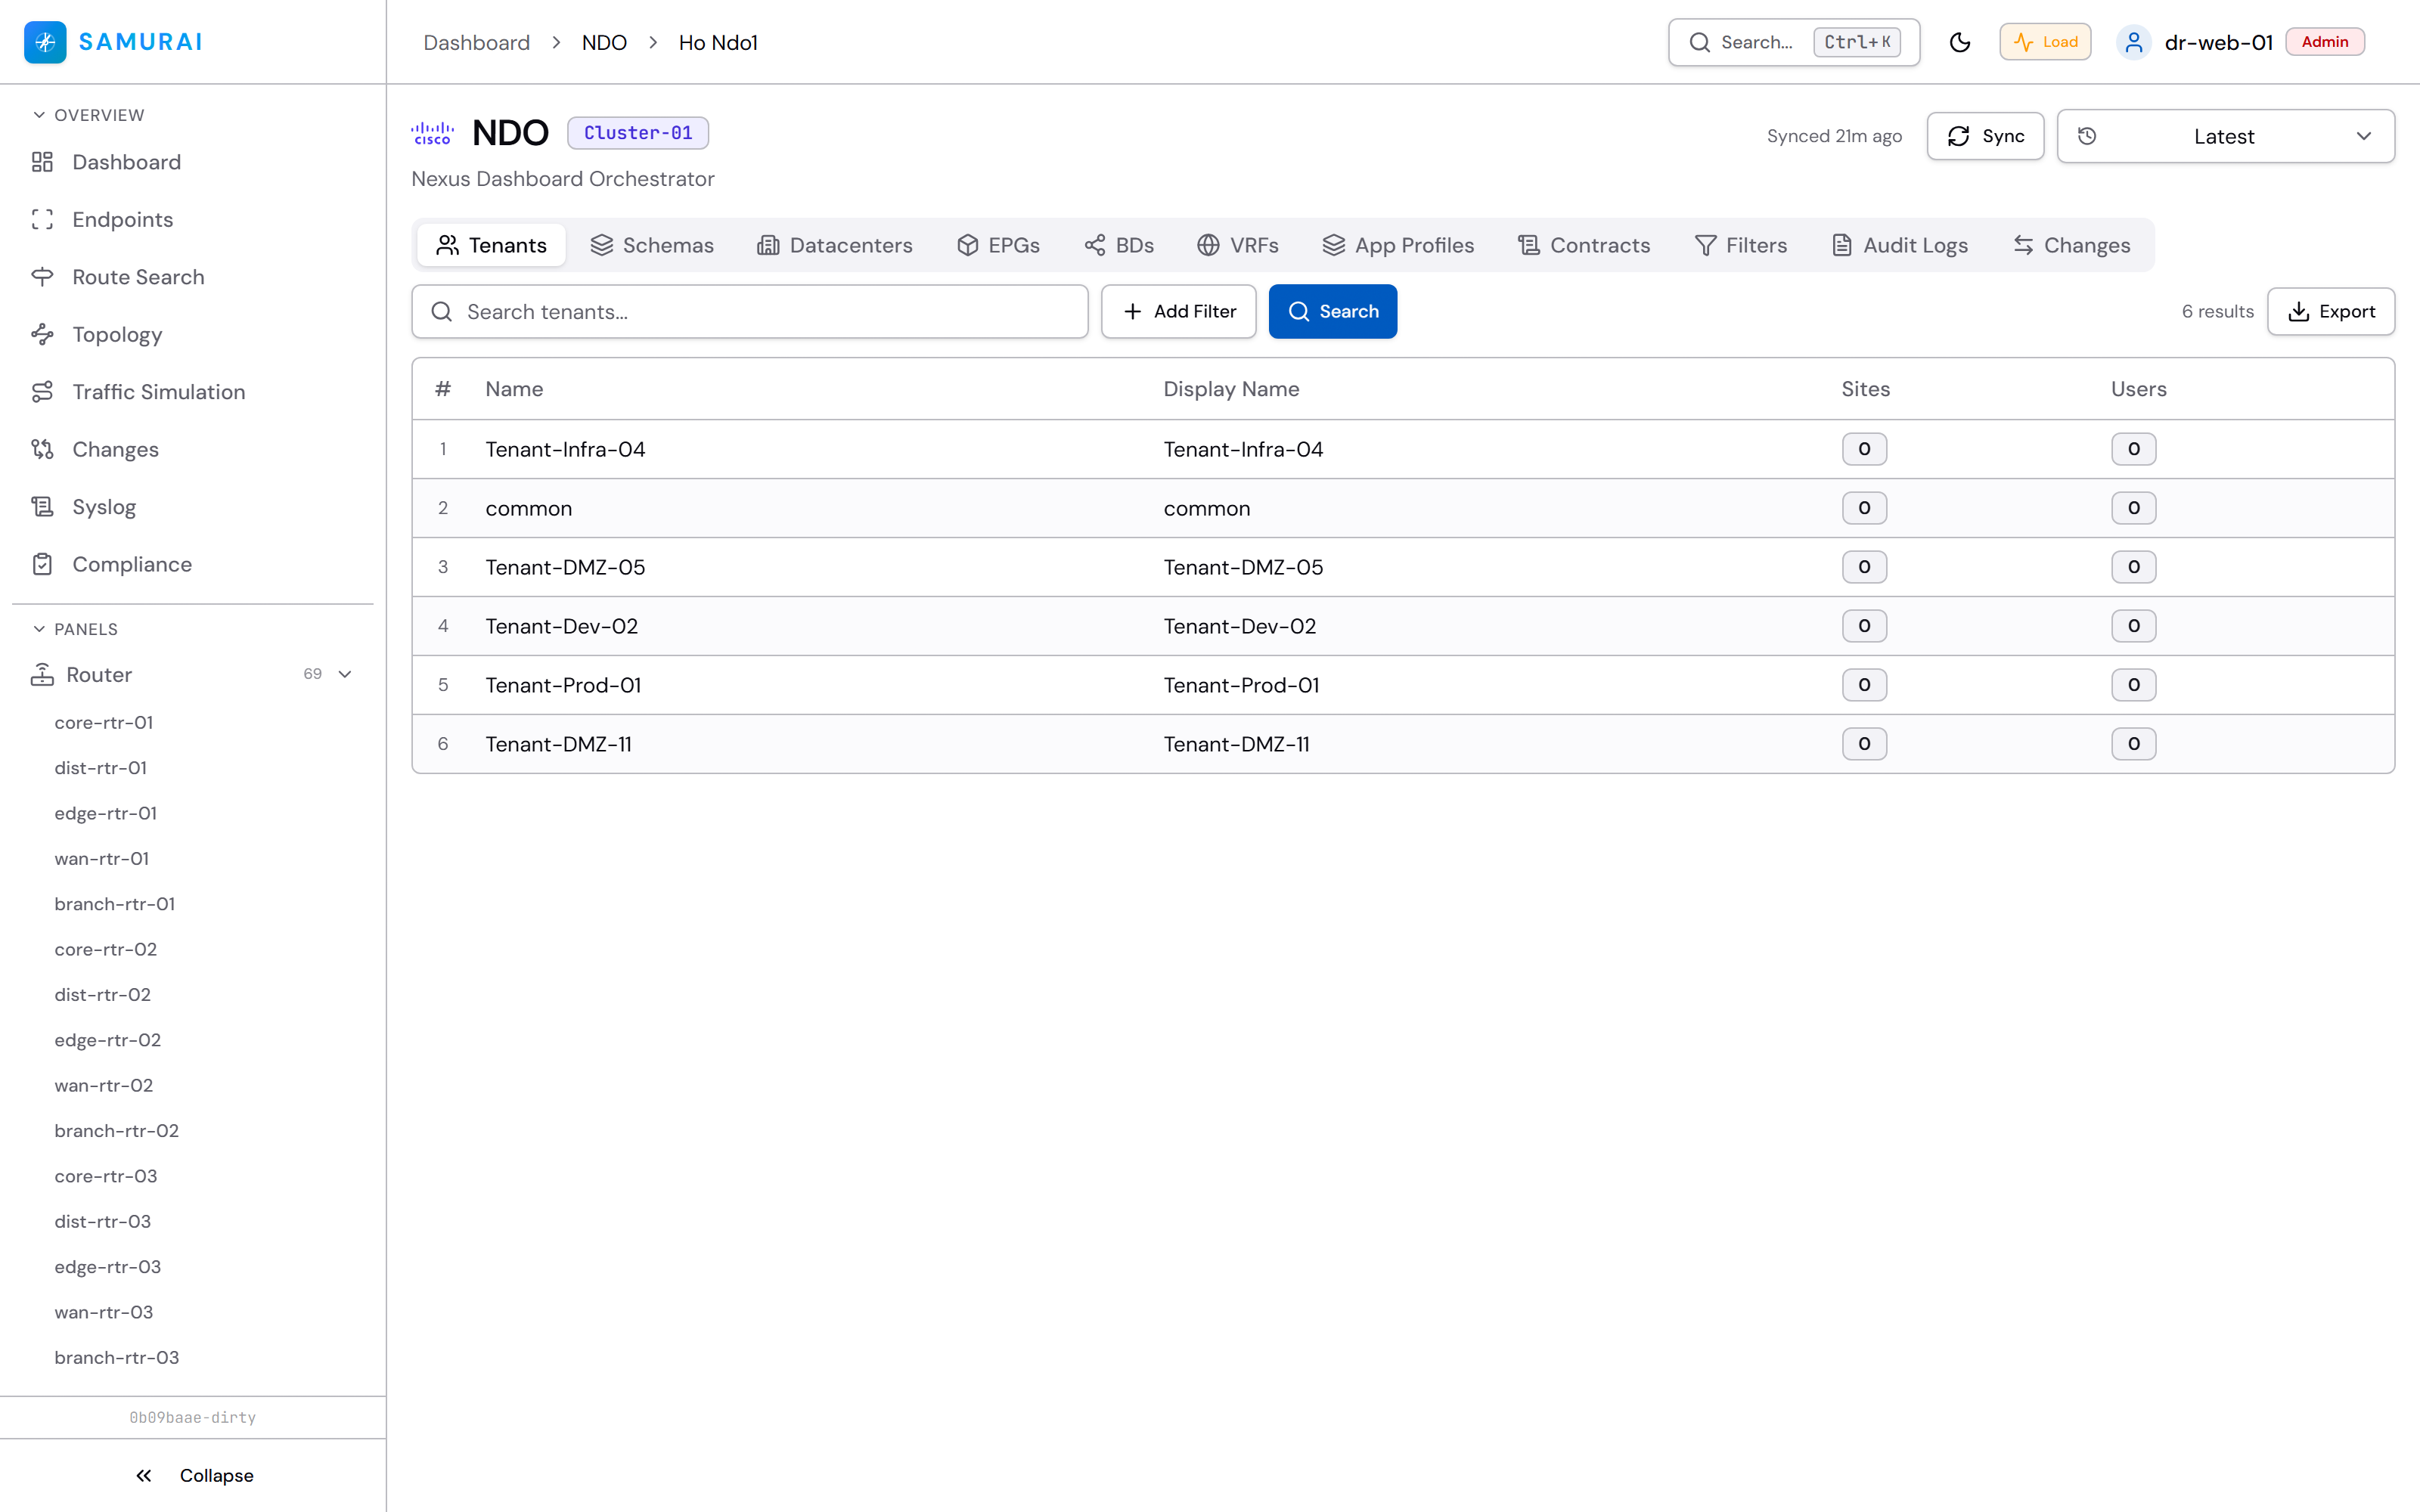Screen dimensions: 2420x1512
Task: Select the Tenant-Infra-04 name cell
Action: click(x=565, y=449)
